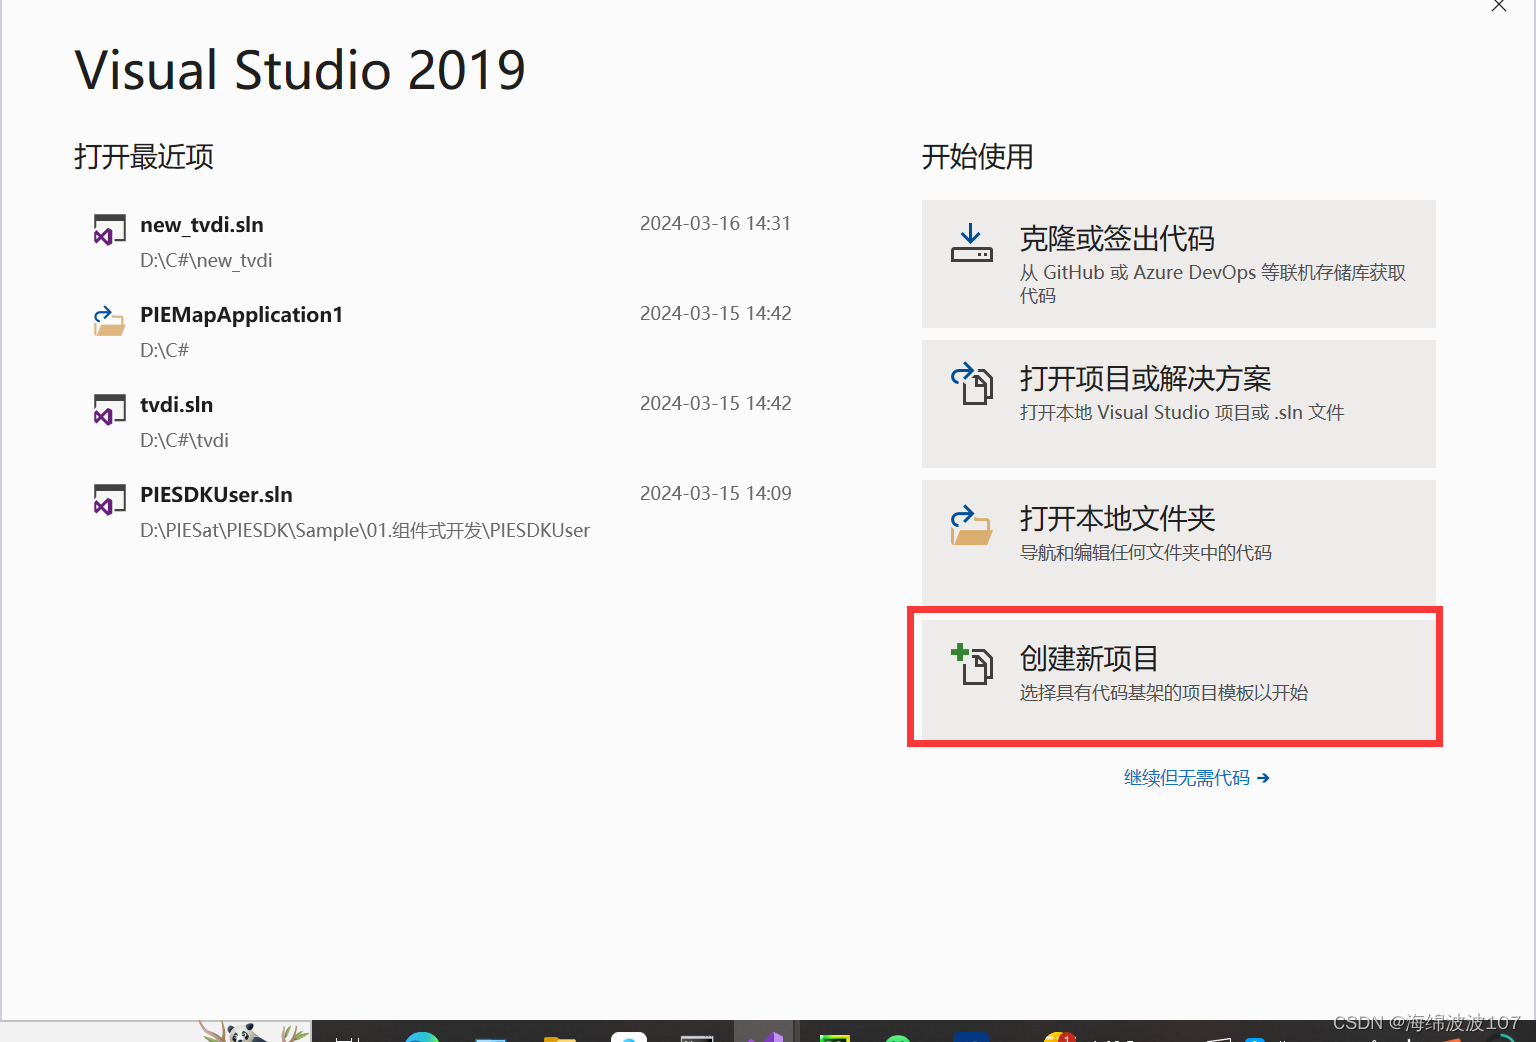Click 选择具有代码基架的项目模板以开始 description
Viewport: 1536px width, 1042px height.
click(1163, 693)
